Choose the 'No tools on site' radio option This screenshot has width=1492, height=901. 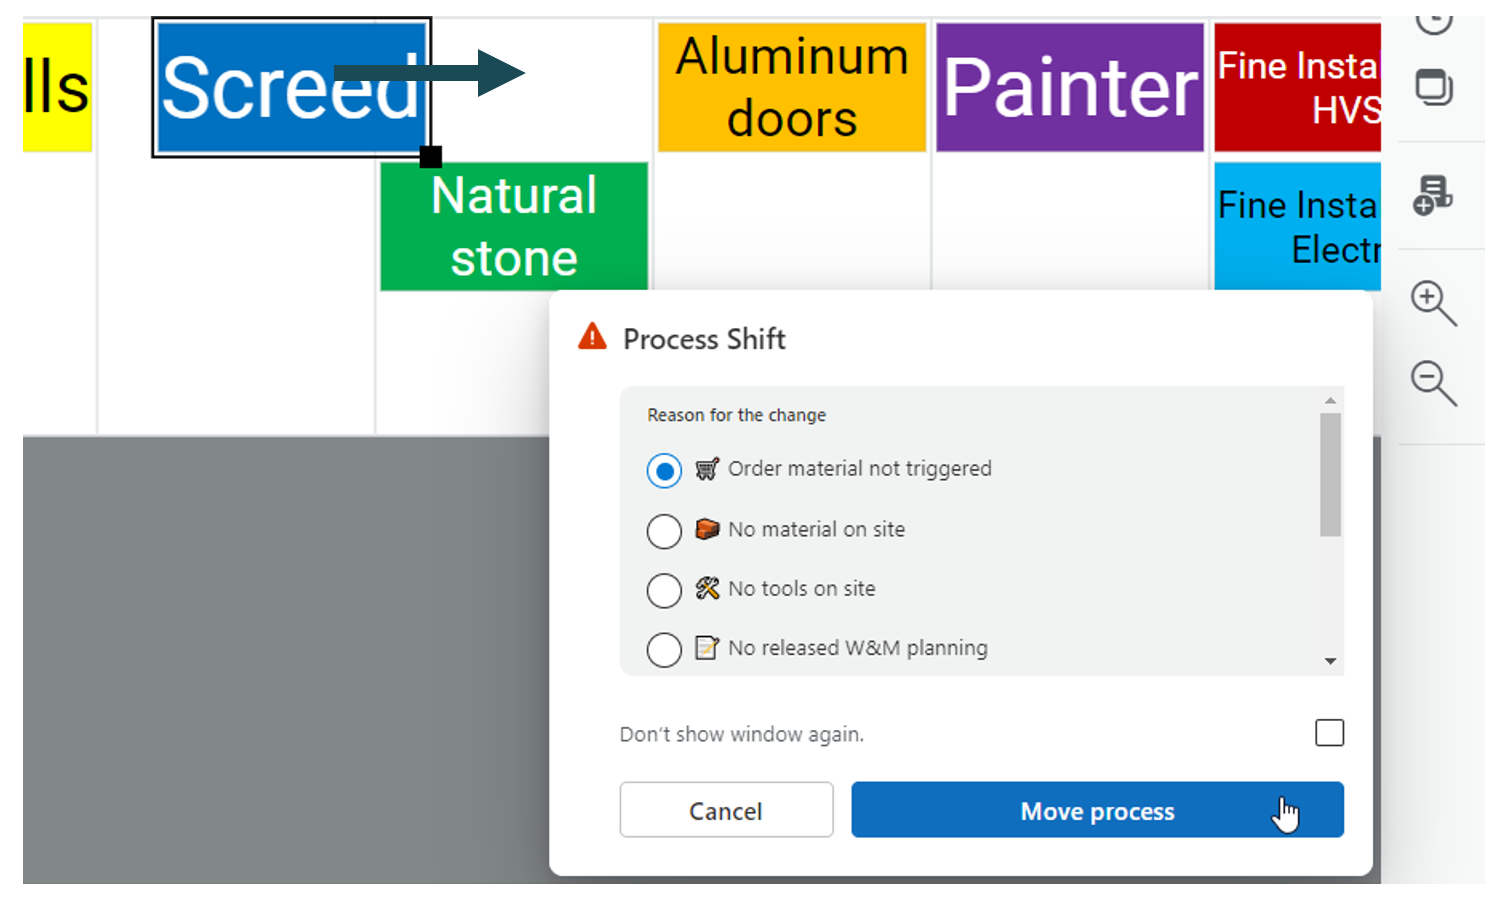click(x=664, y=590)
